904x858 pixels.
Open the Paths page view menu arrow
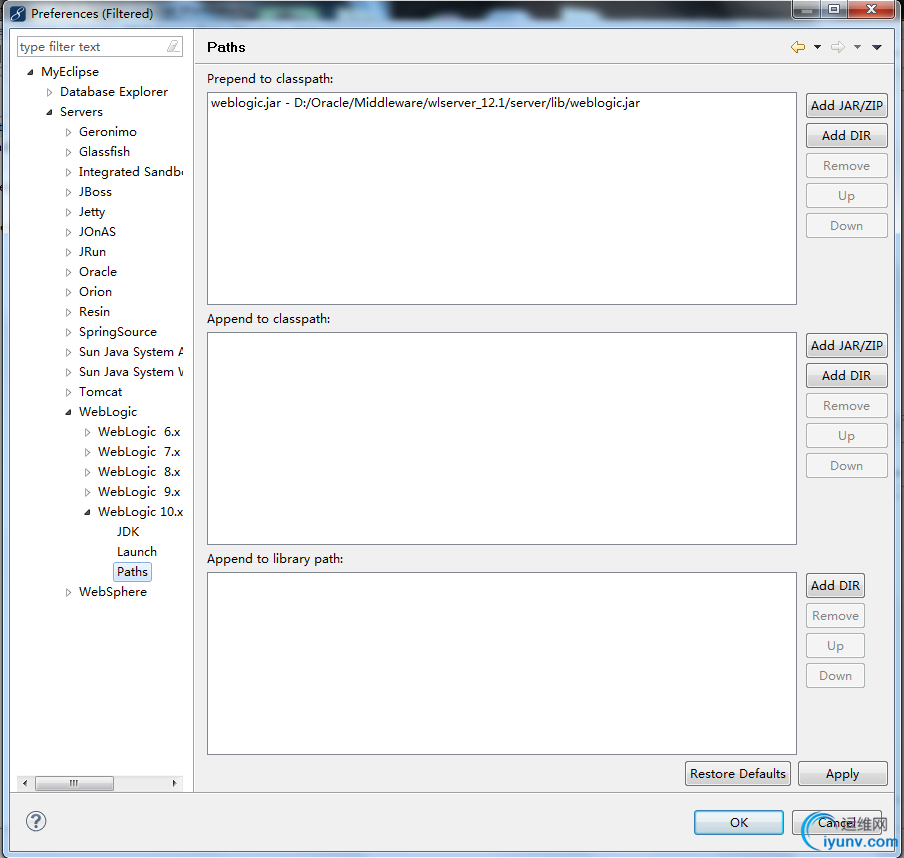point(877,47)
